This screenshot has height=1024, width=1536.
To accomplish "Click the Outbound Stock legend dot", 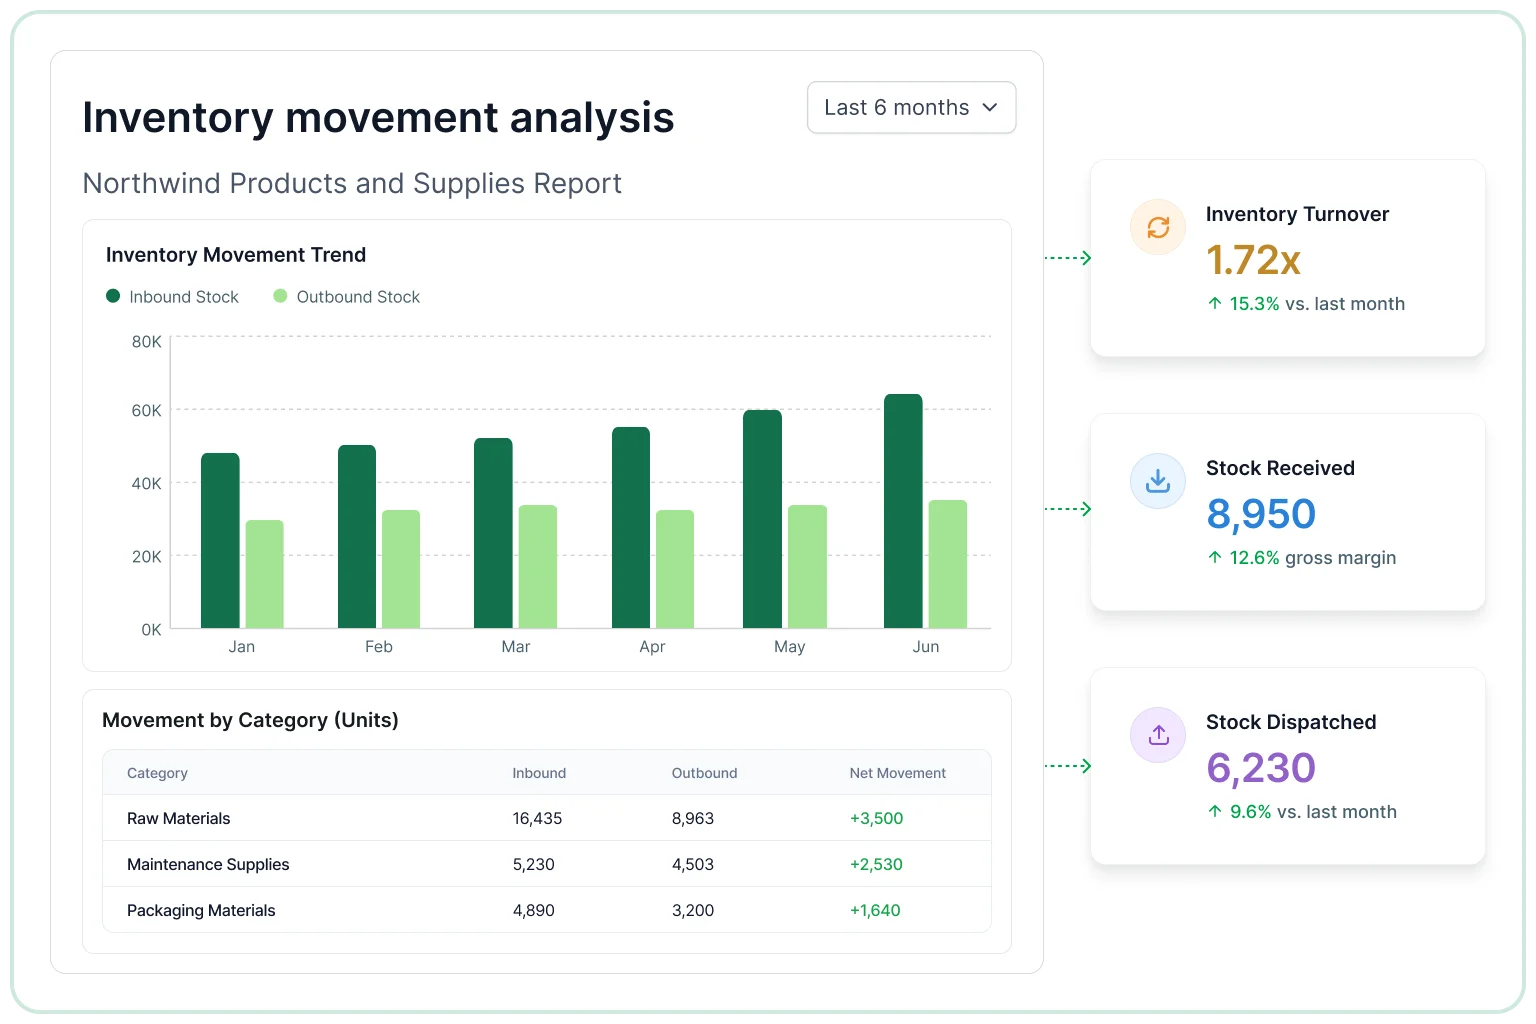I will tap(280, 296).
